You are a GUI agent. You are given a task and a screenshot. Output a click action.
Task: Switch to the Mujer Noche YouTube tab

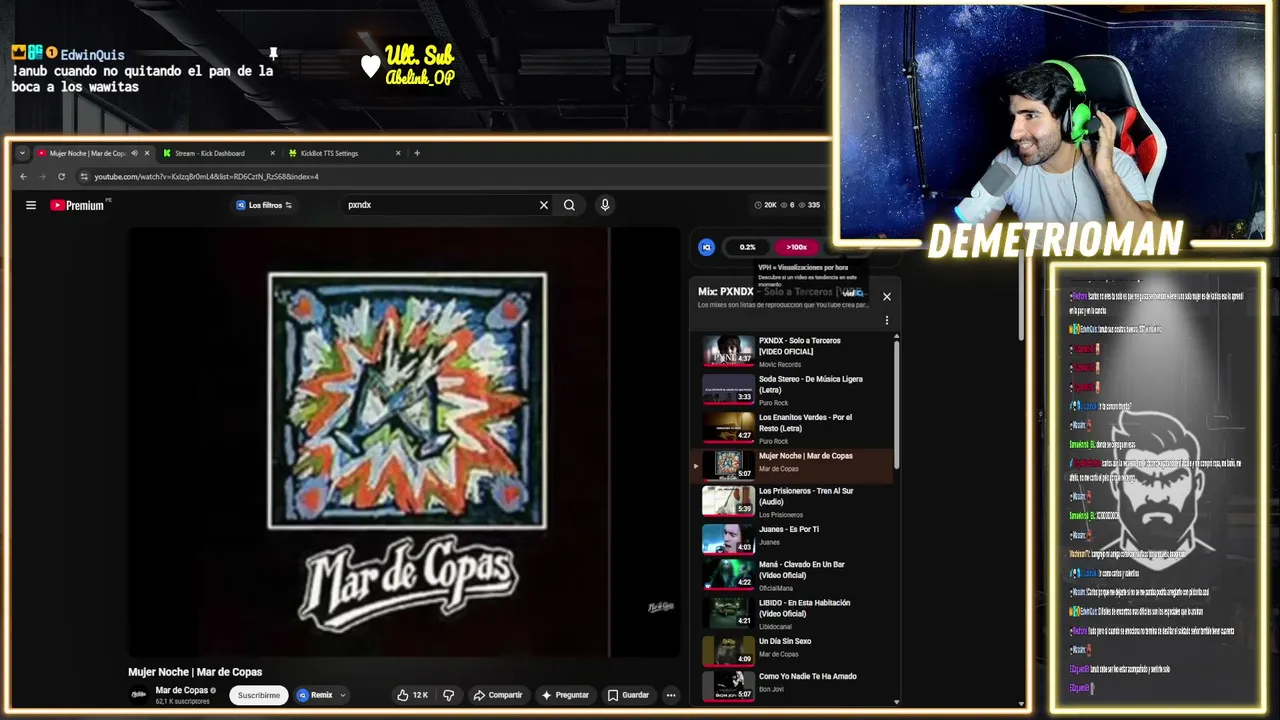tap(88, 153)
